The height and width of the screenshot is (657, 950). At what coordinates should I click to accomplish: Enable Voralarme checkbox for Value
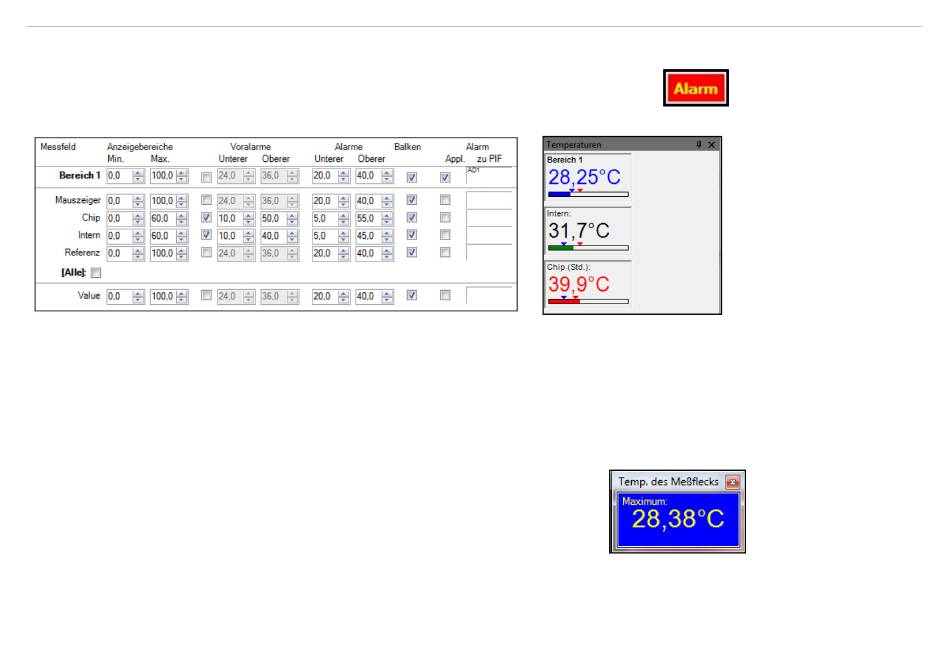pos(207,295)
